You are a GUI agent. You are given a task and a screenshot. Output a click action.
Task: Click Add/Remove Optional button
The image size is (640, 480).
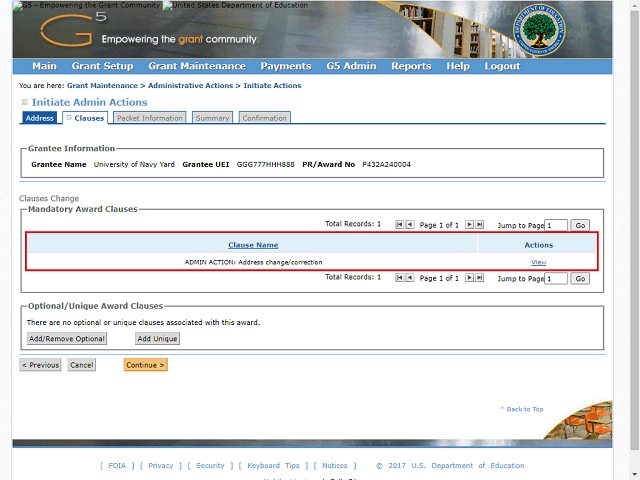pos(67,338)
